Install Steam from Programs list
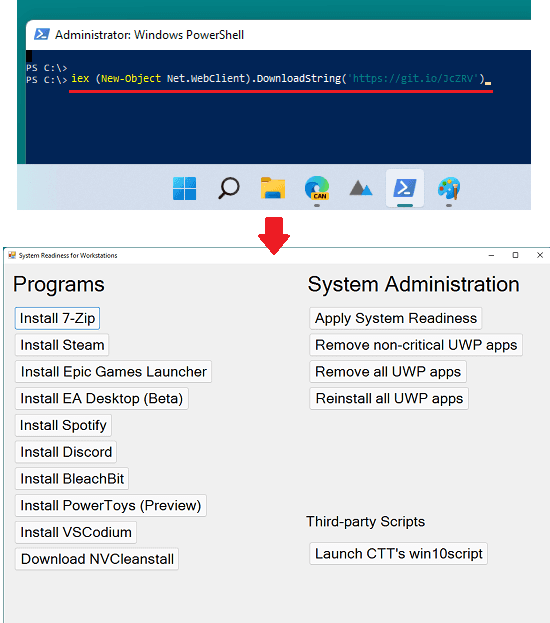This screenshot has width=550, height=623. pyautogui.click(x=62, y=345)
